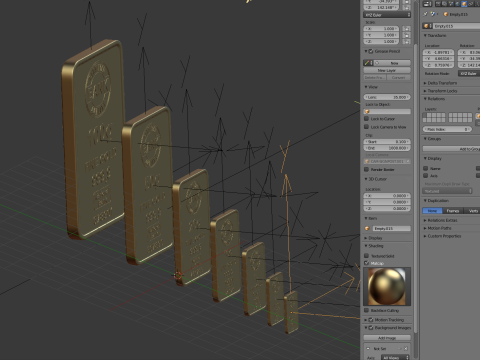Collapse the Relations panel
Image resolution: width=480 pixels, height=360 pixels.
coord(425,99)
